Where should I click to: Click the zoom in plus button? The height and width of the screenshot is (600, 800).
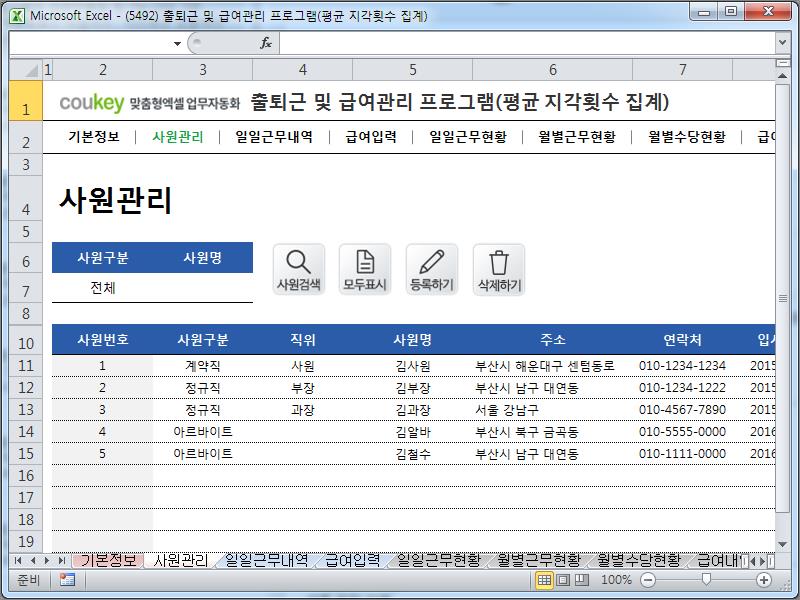763,580
